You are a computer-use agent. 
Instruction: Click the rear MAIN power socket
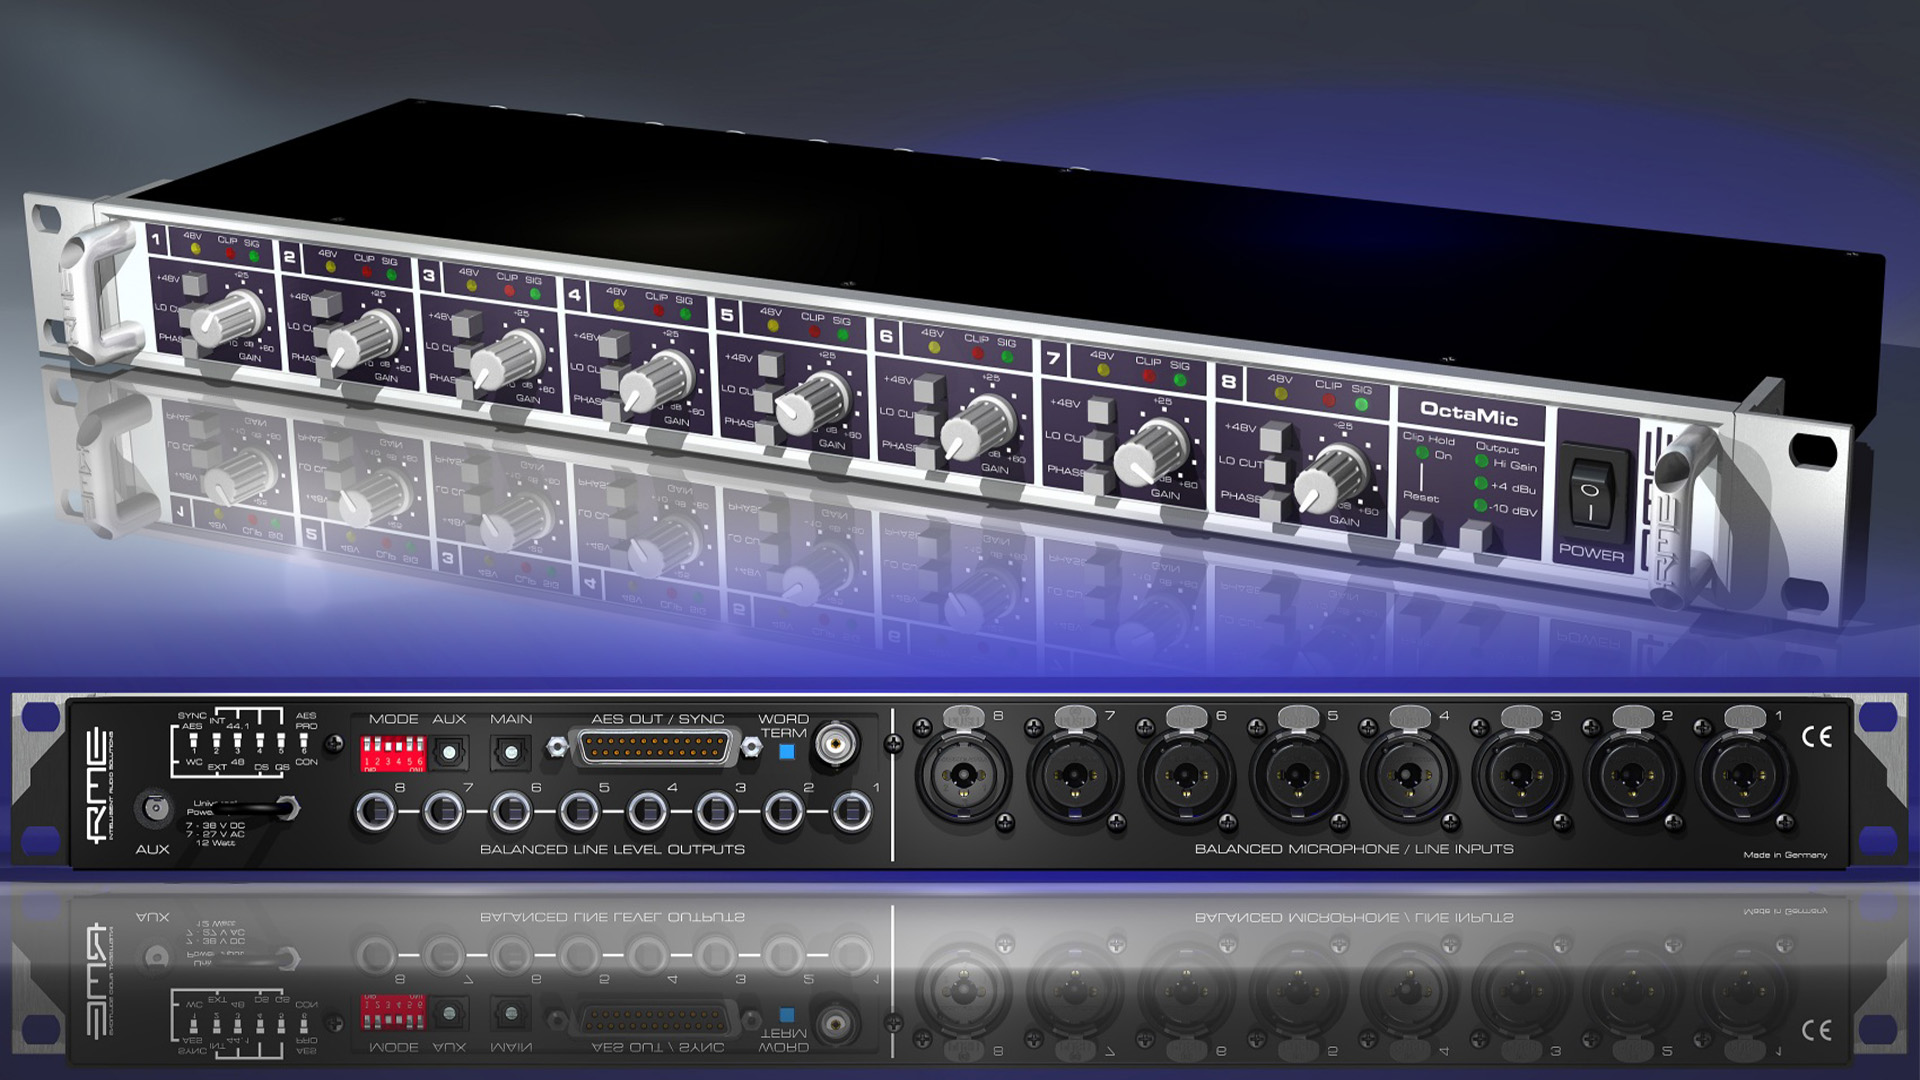(x=510, y=751)
